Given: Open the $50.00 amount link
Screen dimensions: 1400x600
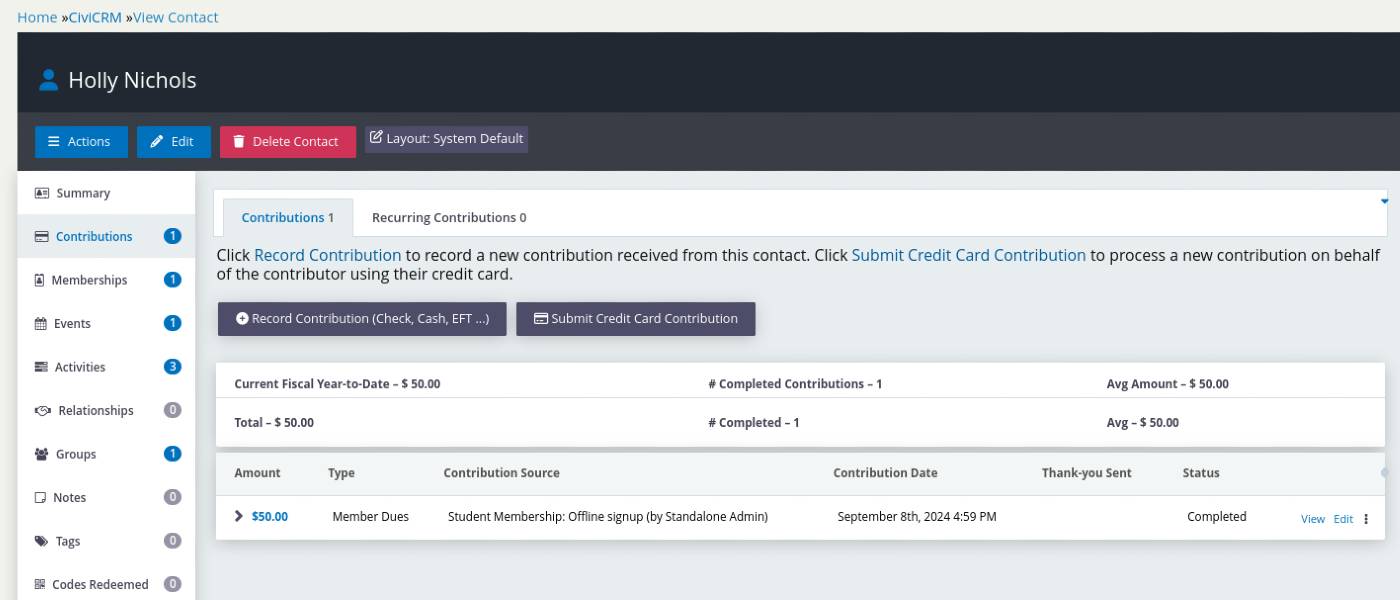Looking at the screenshot, I should [x=270, y=517].
